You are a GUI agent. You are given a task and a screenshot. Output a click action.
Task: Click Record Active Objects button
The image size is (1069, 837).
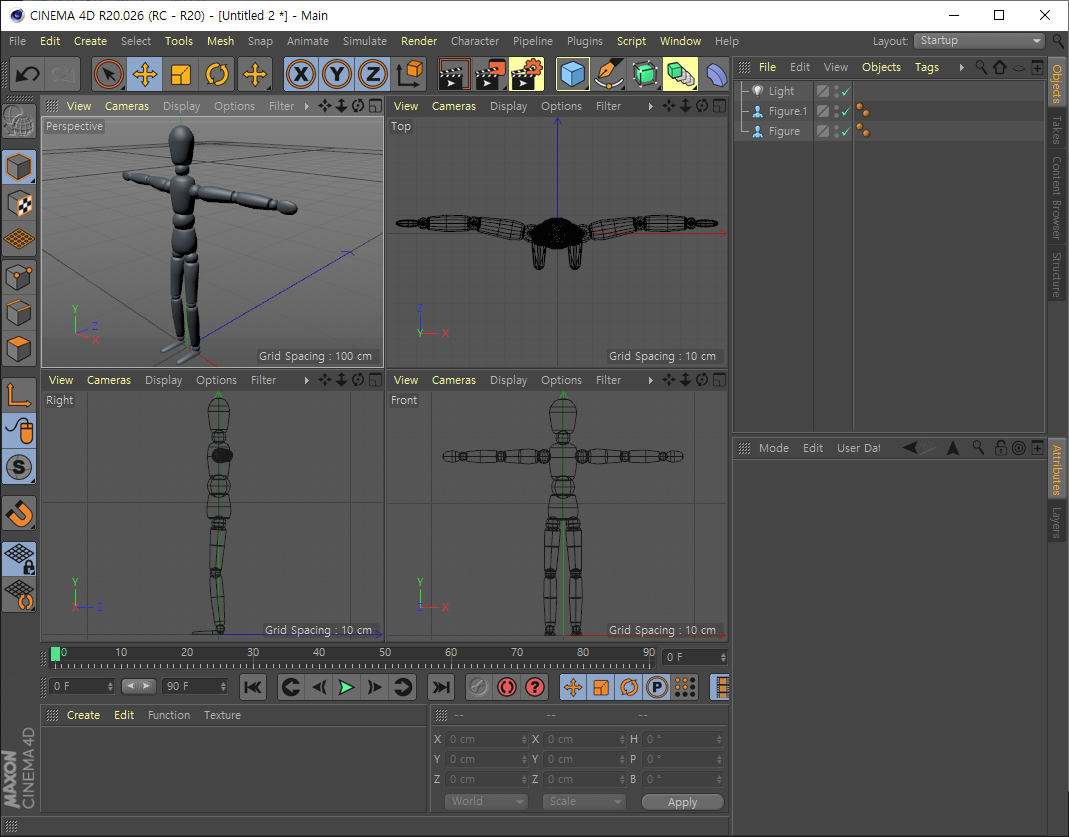coord(479,687)
